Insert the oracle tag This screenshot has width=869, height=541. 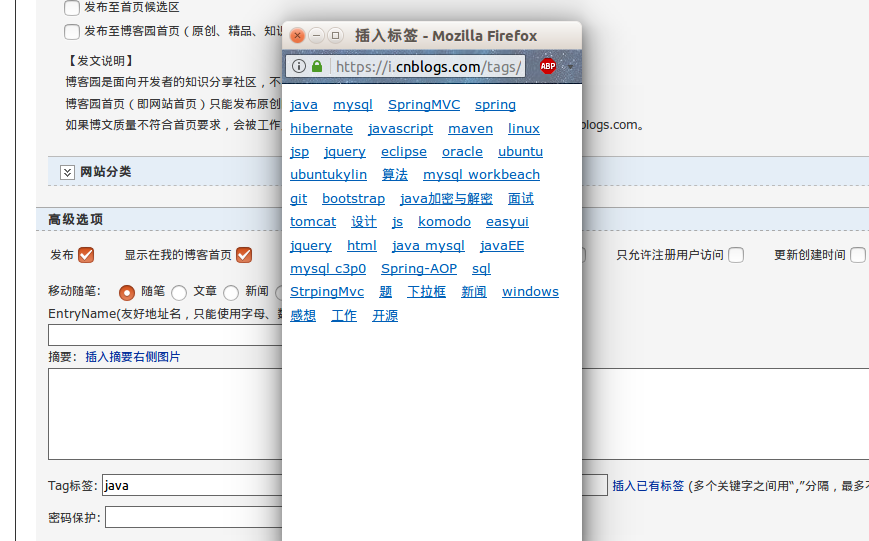tap(462, 152)
